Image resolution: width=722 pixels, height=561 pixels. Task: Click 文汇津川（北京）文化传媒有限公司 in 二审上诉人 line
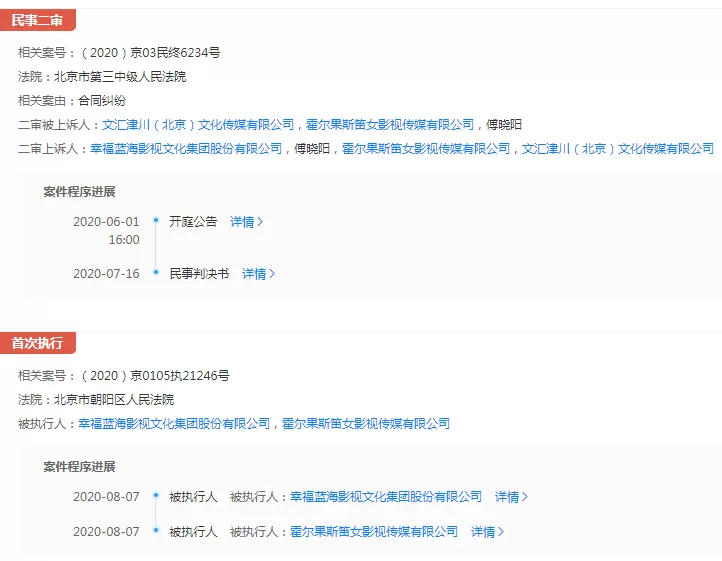tap(617, 149)
